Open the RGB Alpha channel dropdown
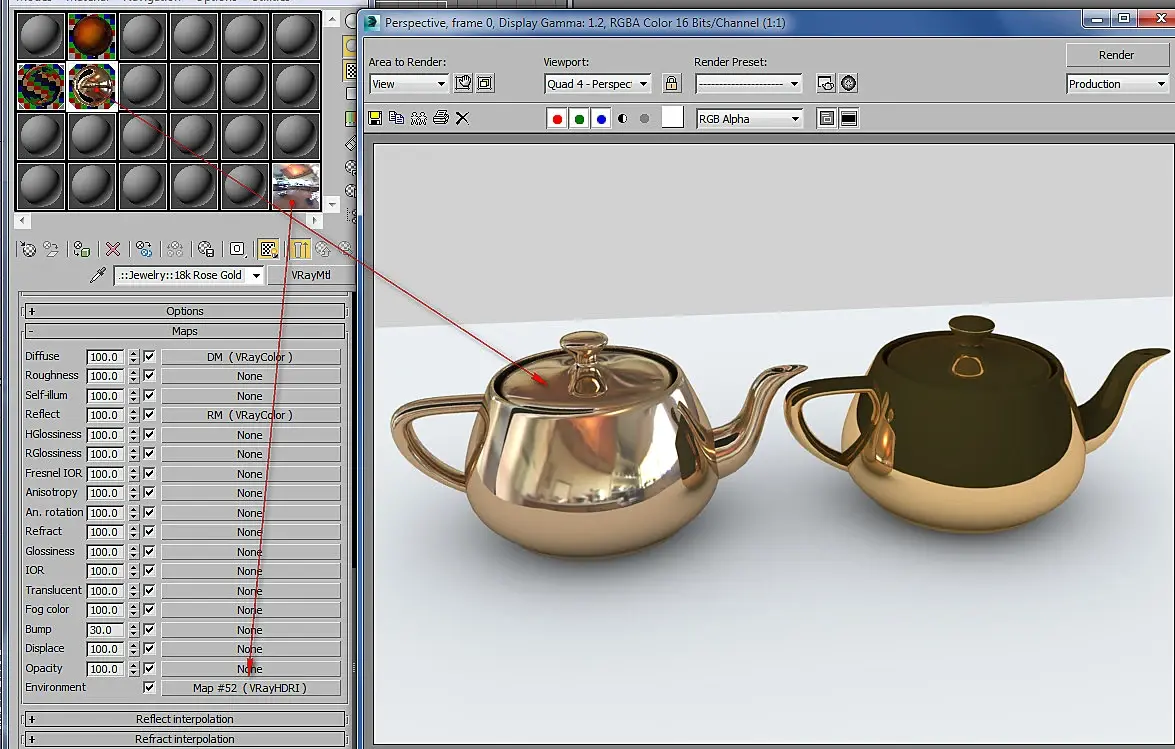This screenshot has width=1175, height=749. 750,119
